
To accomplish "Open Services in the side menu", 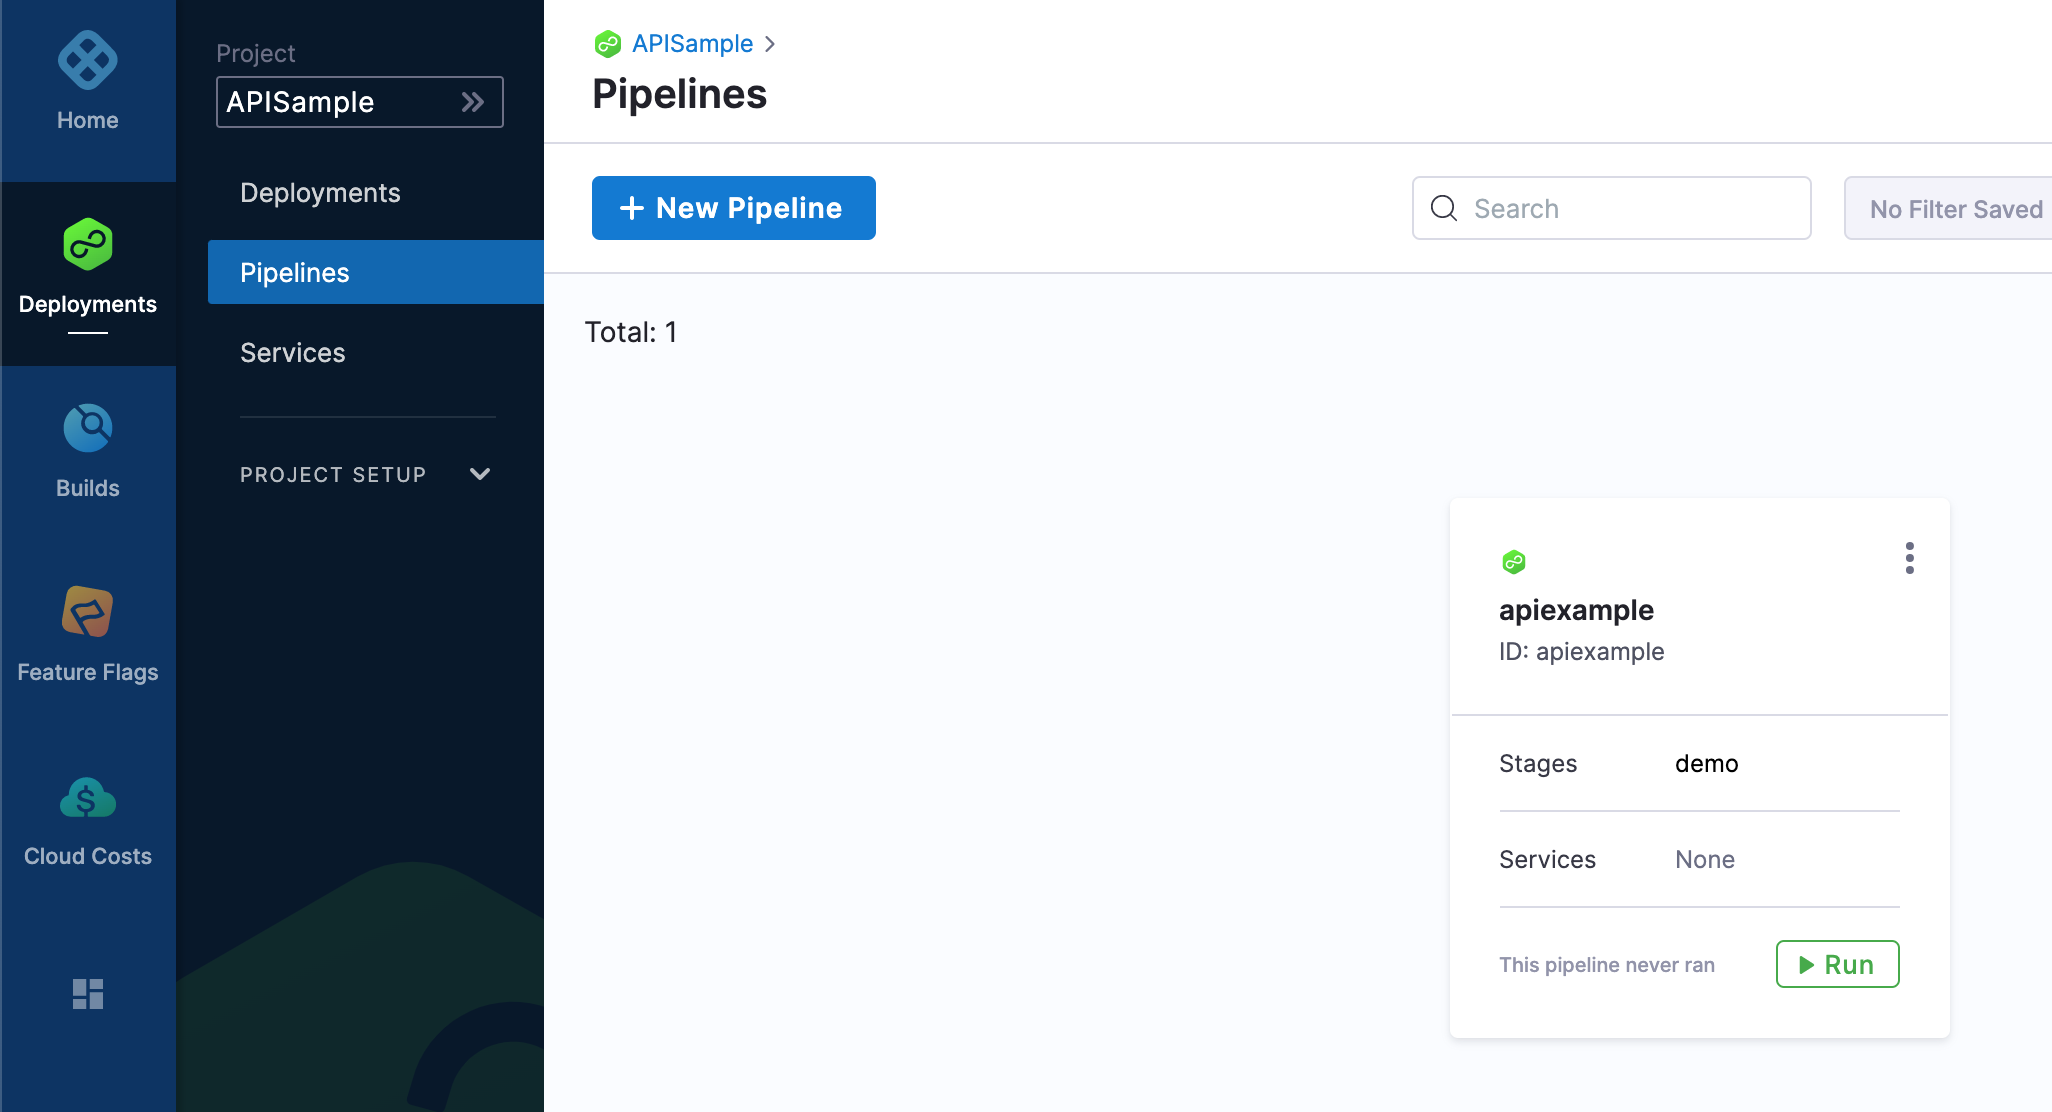I will 292,353.
